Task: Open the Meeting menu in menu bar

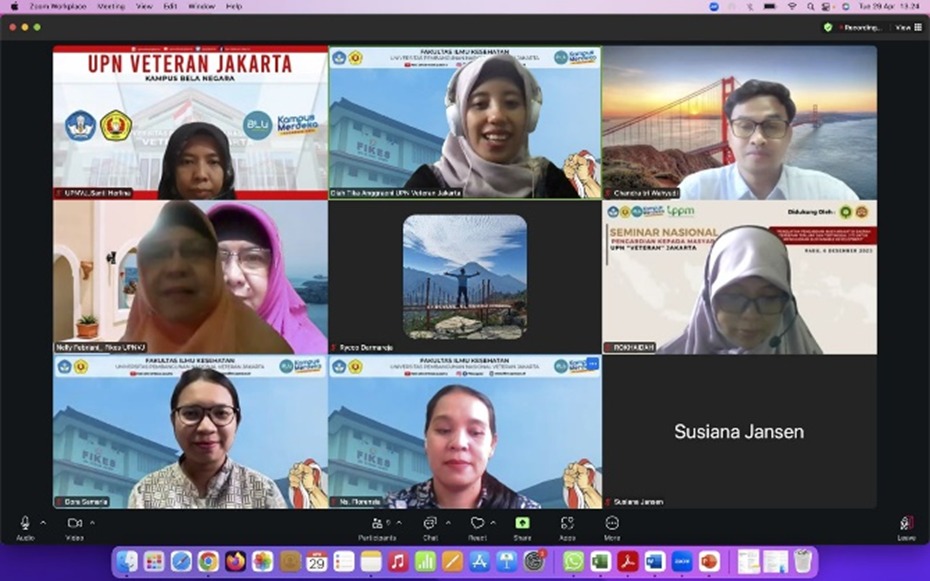Action: (x=111, y=6)
